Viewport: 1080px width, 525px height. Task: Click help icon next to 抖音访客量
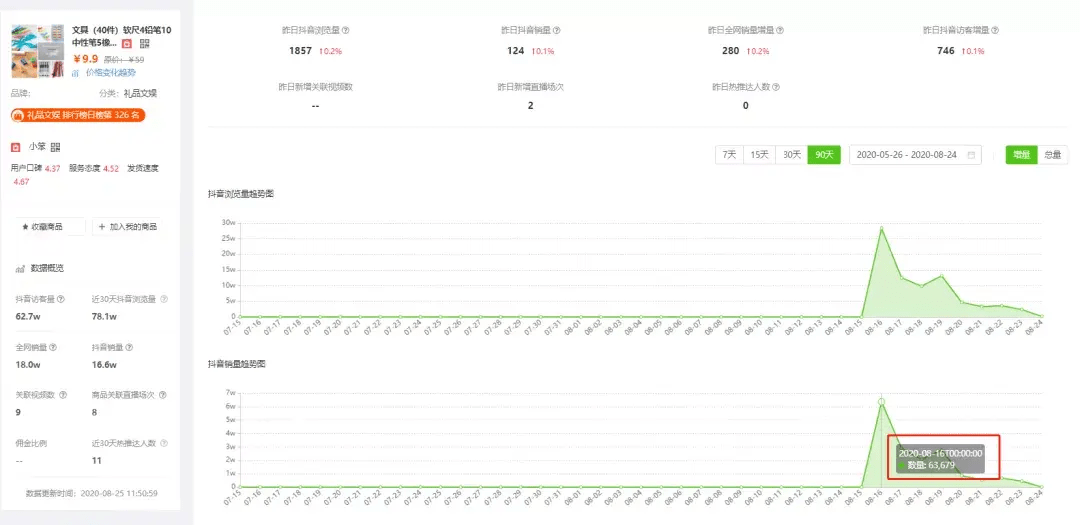coord(61,300)
